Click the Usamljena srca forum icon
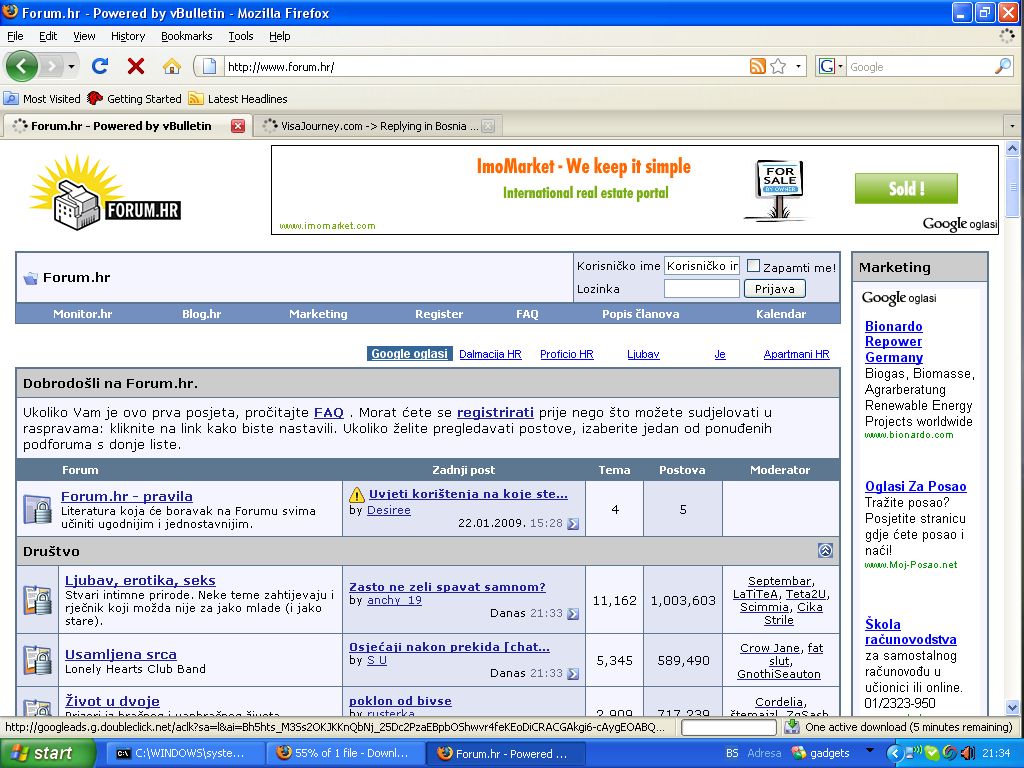Viewport: 1024px width, 768px height. click(x=37, y=660)
